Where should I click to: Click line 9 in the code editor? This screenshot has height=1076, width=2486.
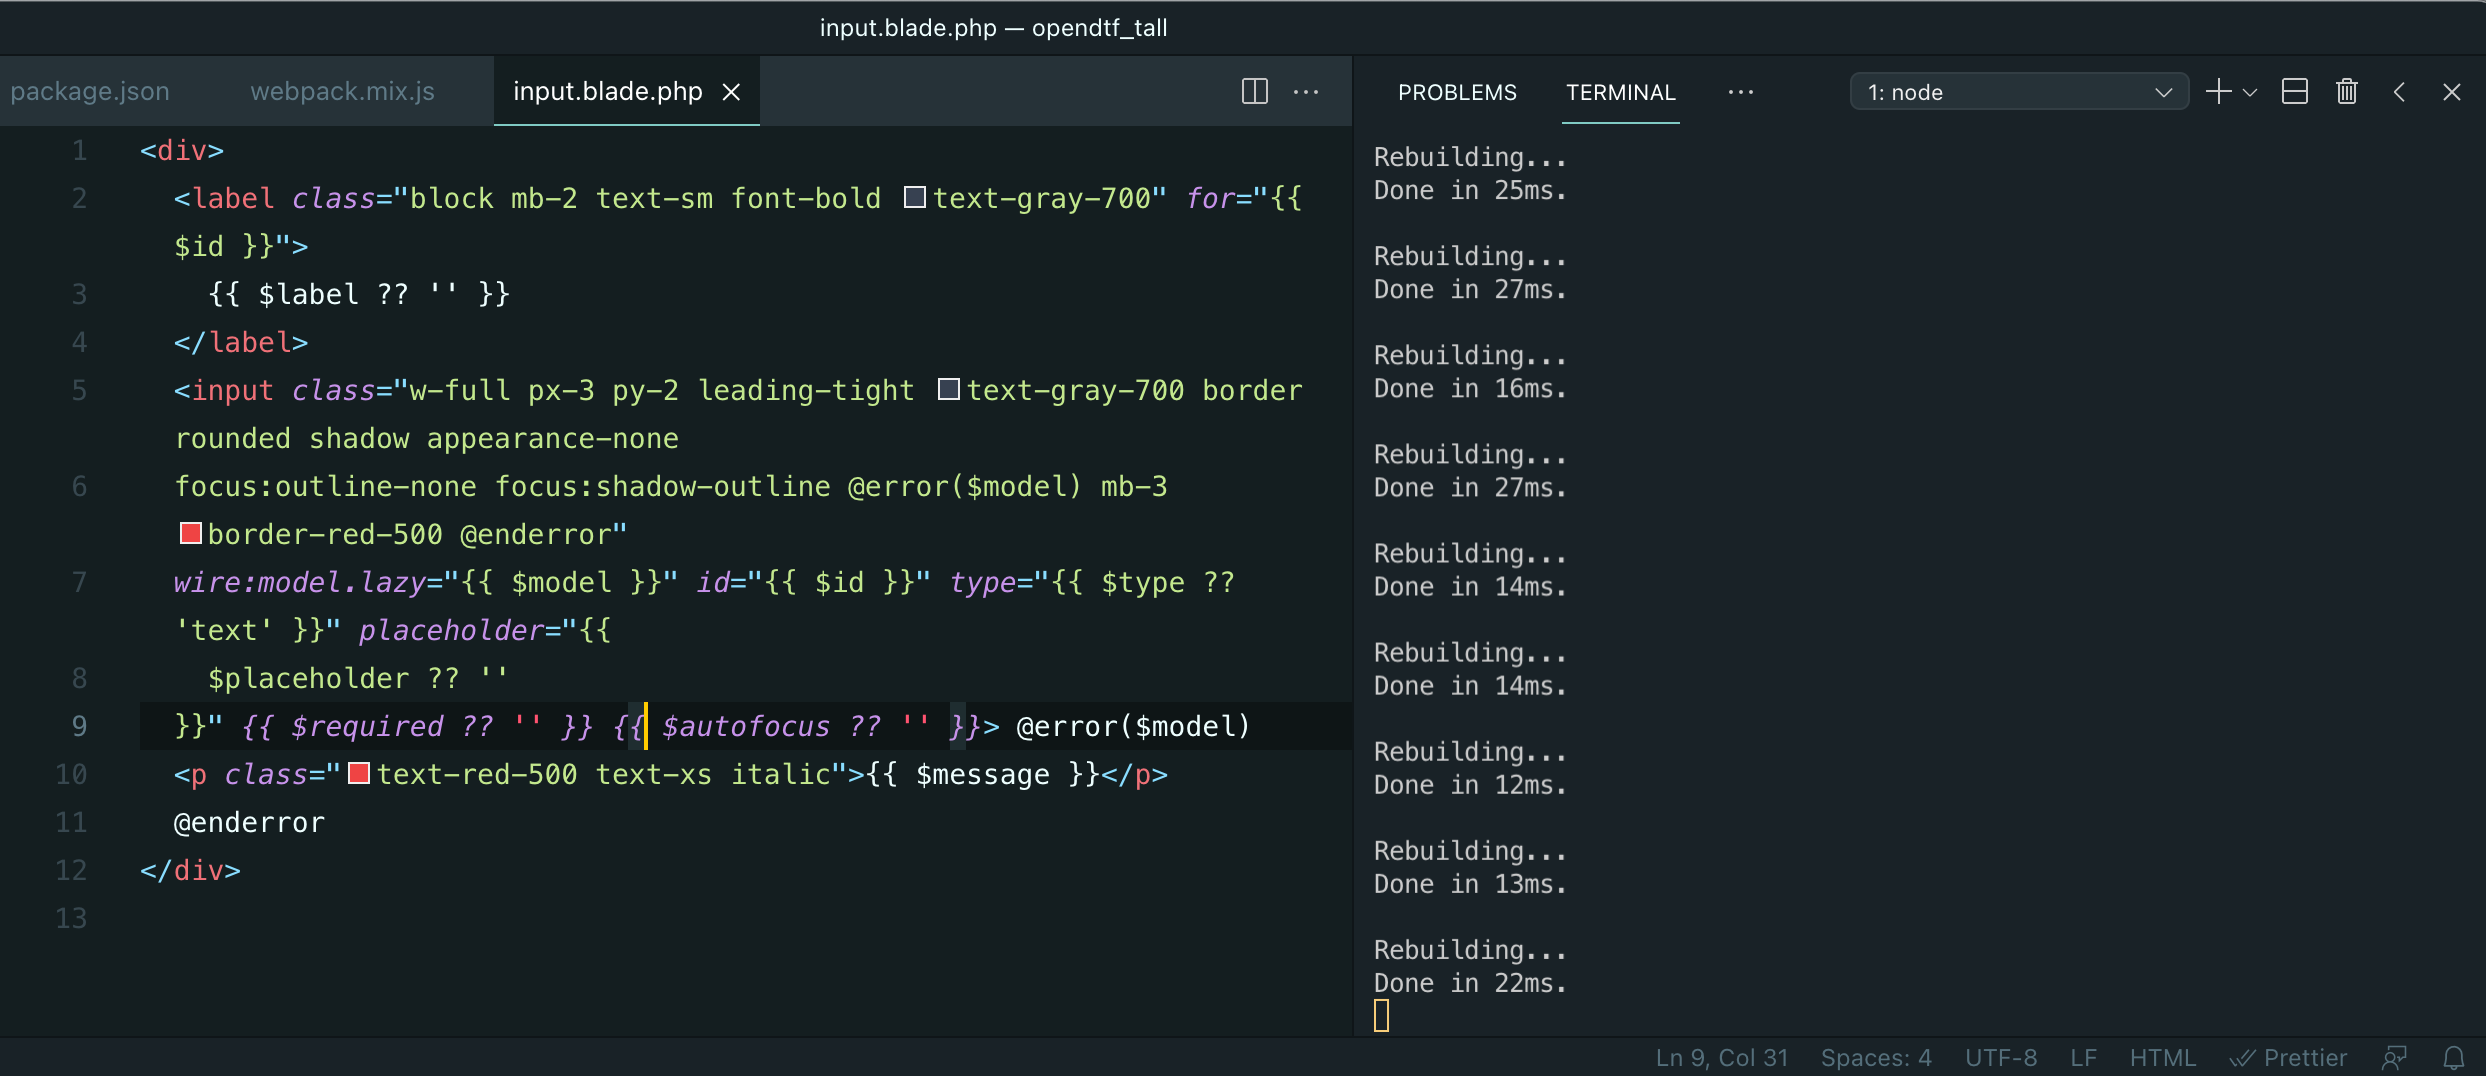point(700,726)
